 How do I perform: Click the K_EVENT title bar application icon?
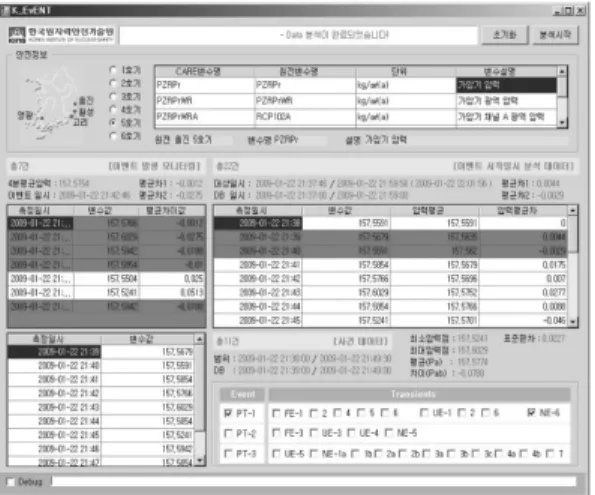pyautogui.click(x=5, y=10)
